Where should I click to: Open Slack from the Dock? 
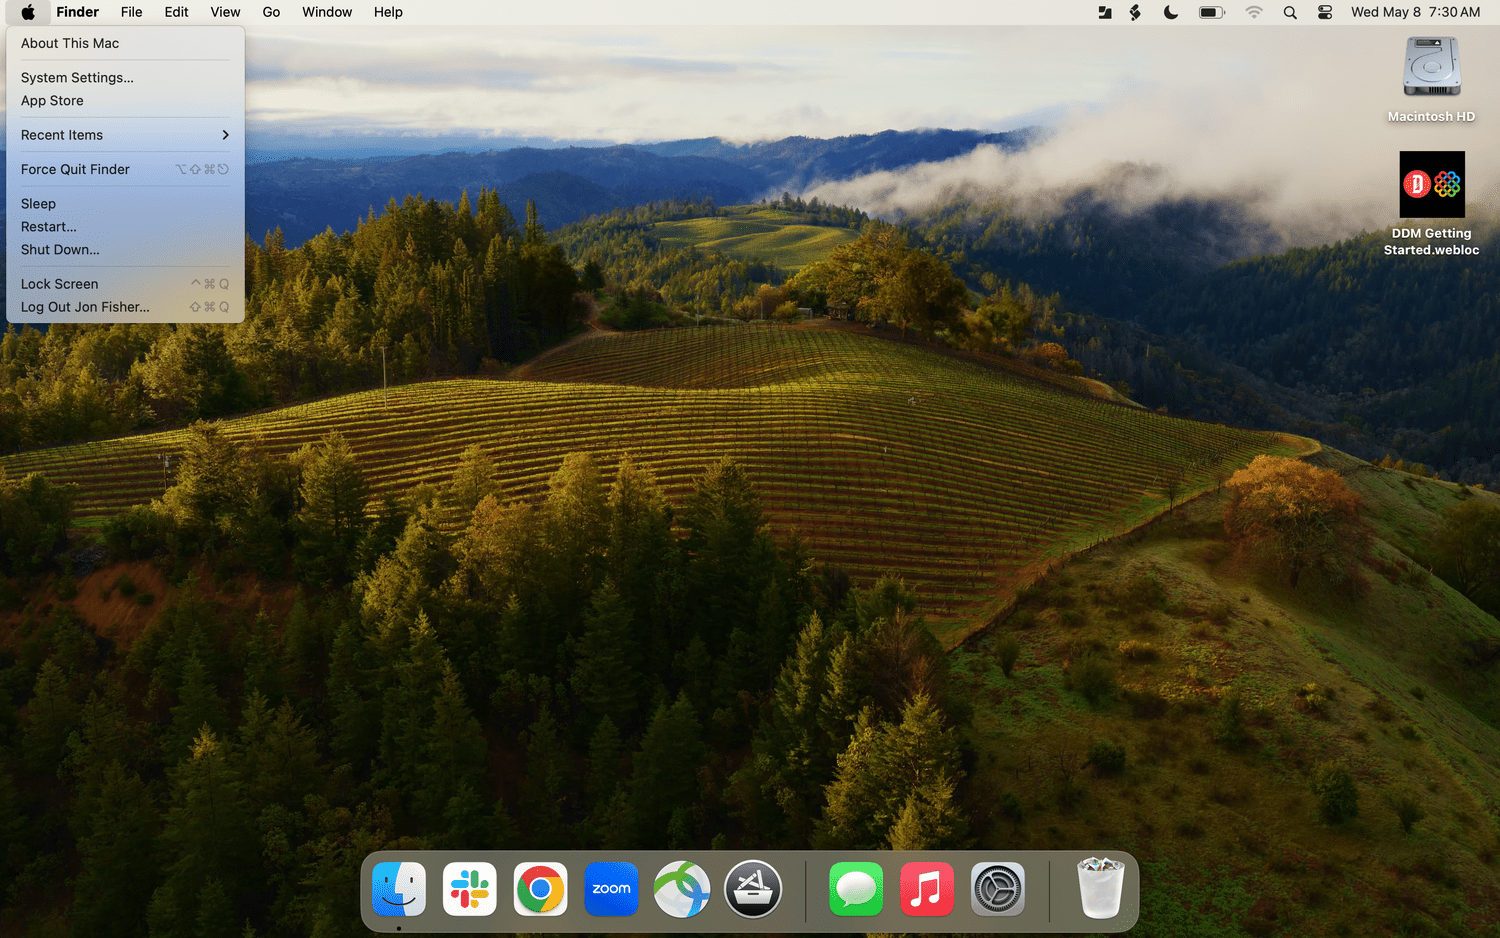(x=469, y=889)
